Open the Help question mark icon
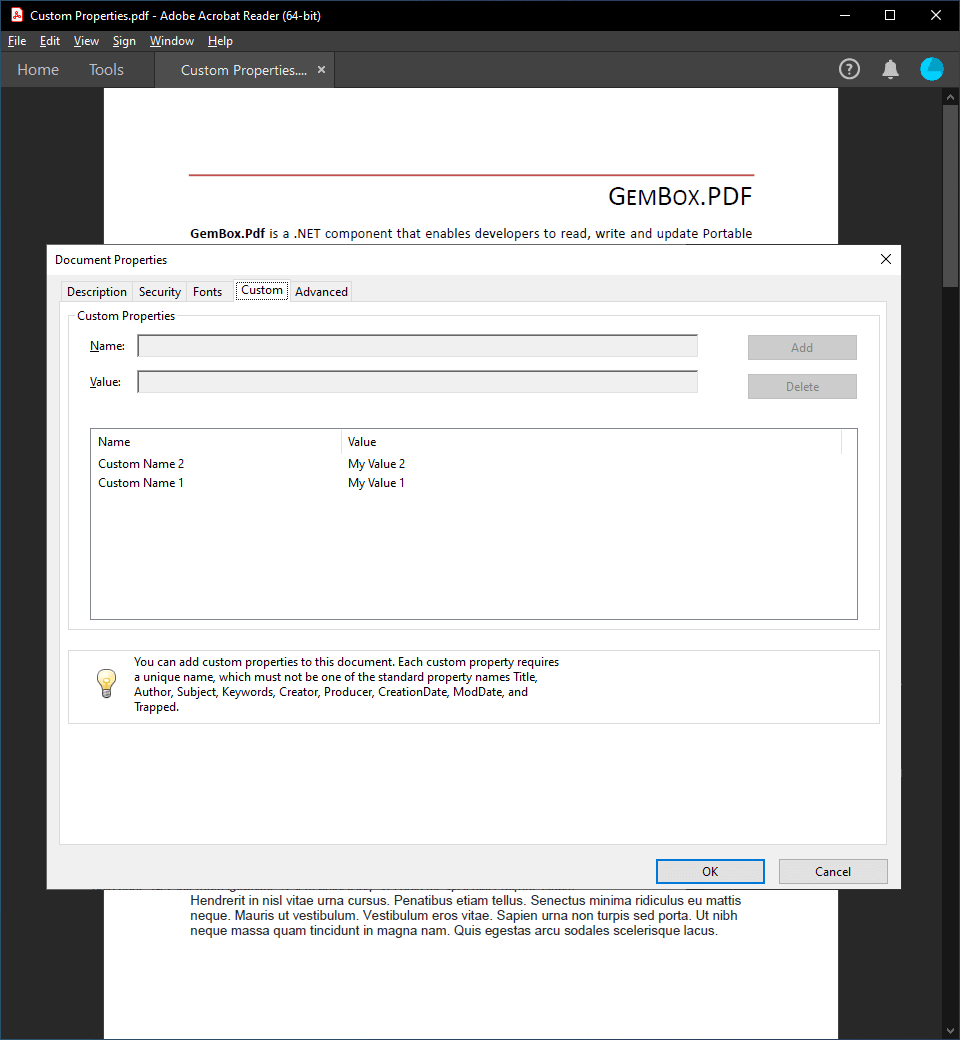 [x=849, y=69]
